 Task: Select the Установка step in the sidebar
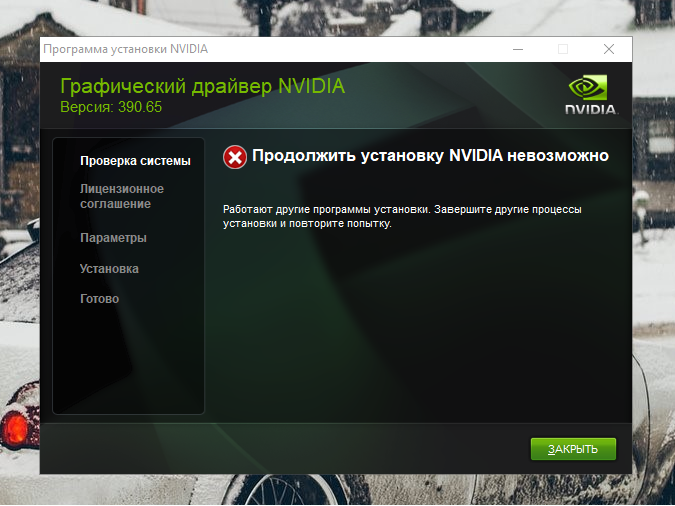pyautogui.click(x=109, y=269)
